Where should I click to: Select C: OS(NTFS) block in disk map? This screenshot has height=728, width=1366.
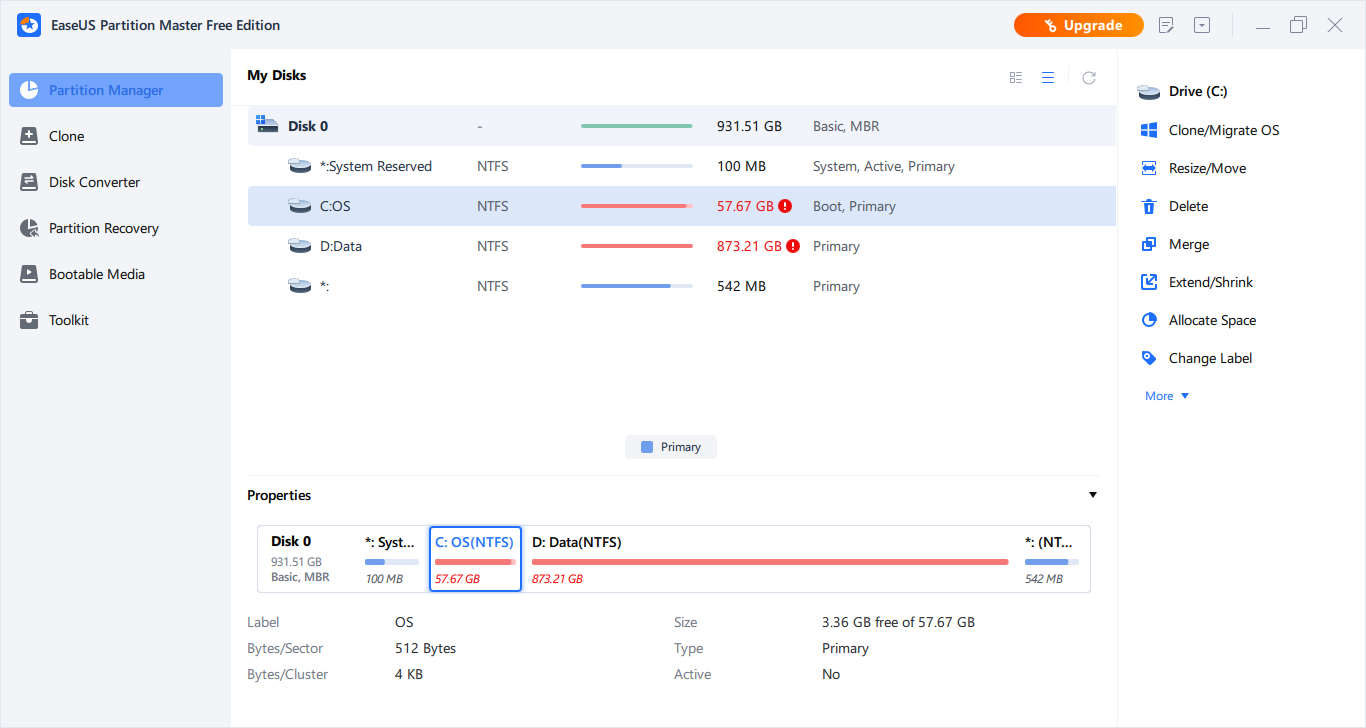click(x=475, y=559)
